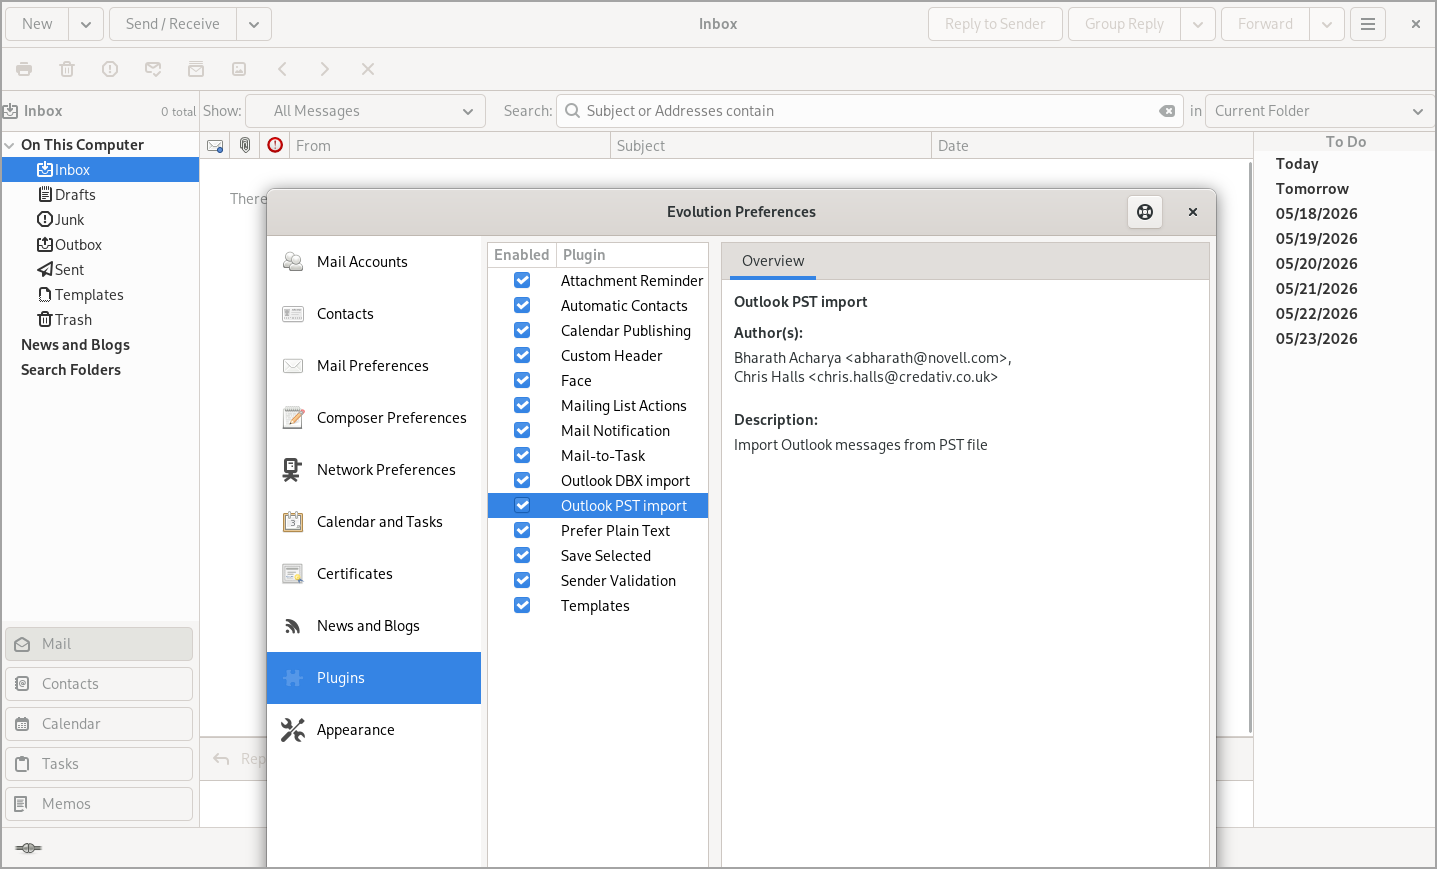Switch to the Tasks view
Image resolution: width=1437 pixels, height=869 pixels.
tap(99, 764)
